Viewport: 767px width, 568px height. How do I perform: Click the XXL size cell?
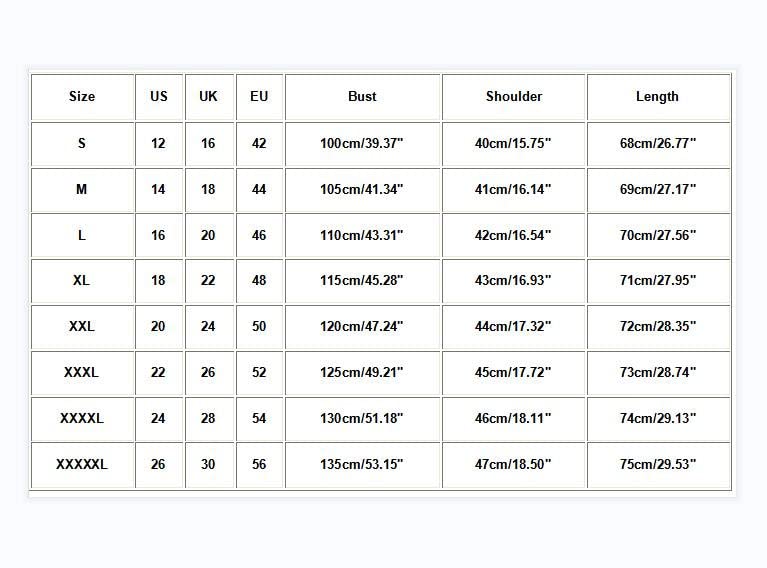82,327
